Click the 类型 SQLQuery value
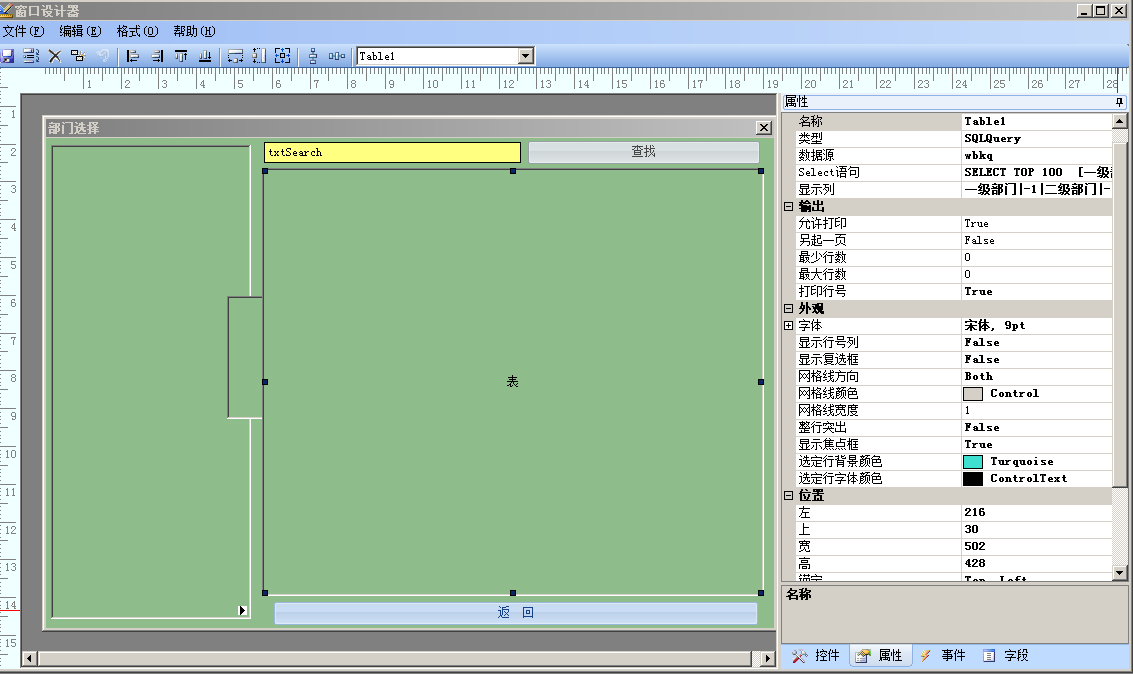Image resolution: width=1133 pixels, height=674 pixels. tap(1036, 139)
